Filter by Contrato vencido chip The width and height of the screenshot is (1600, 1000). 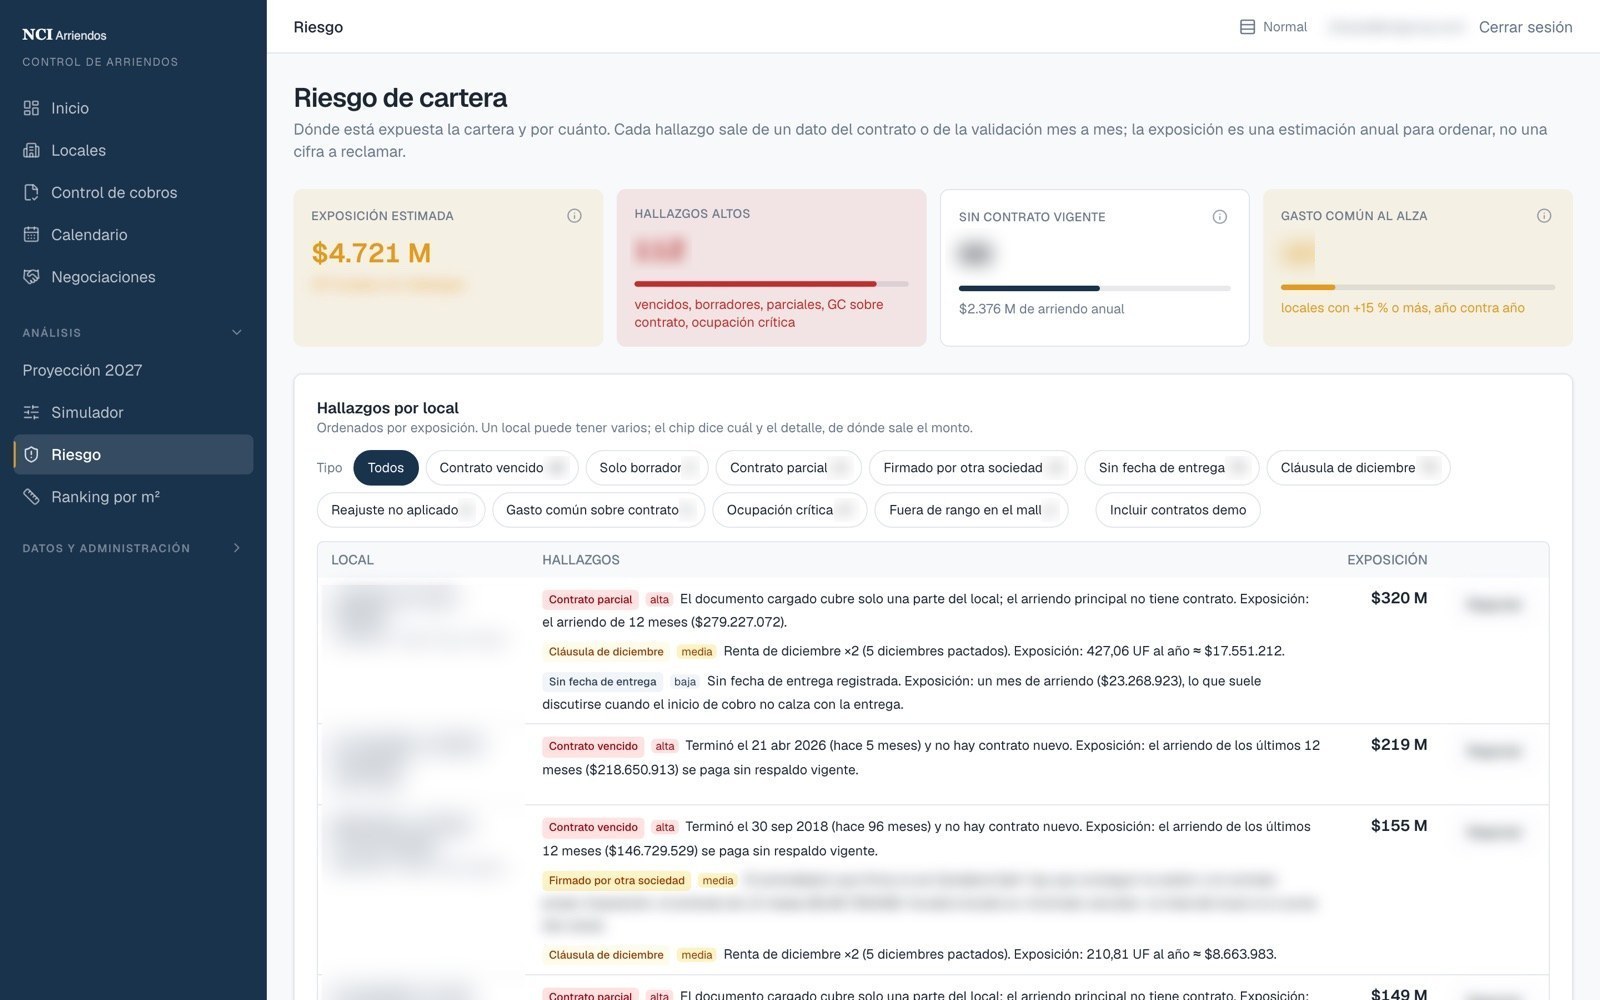pos(502,468)
